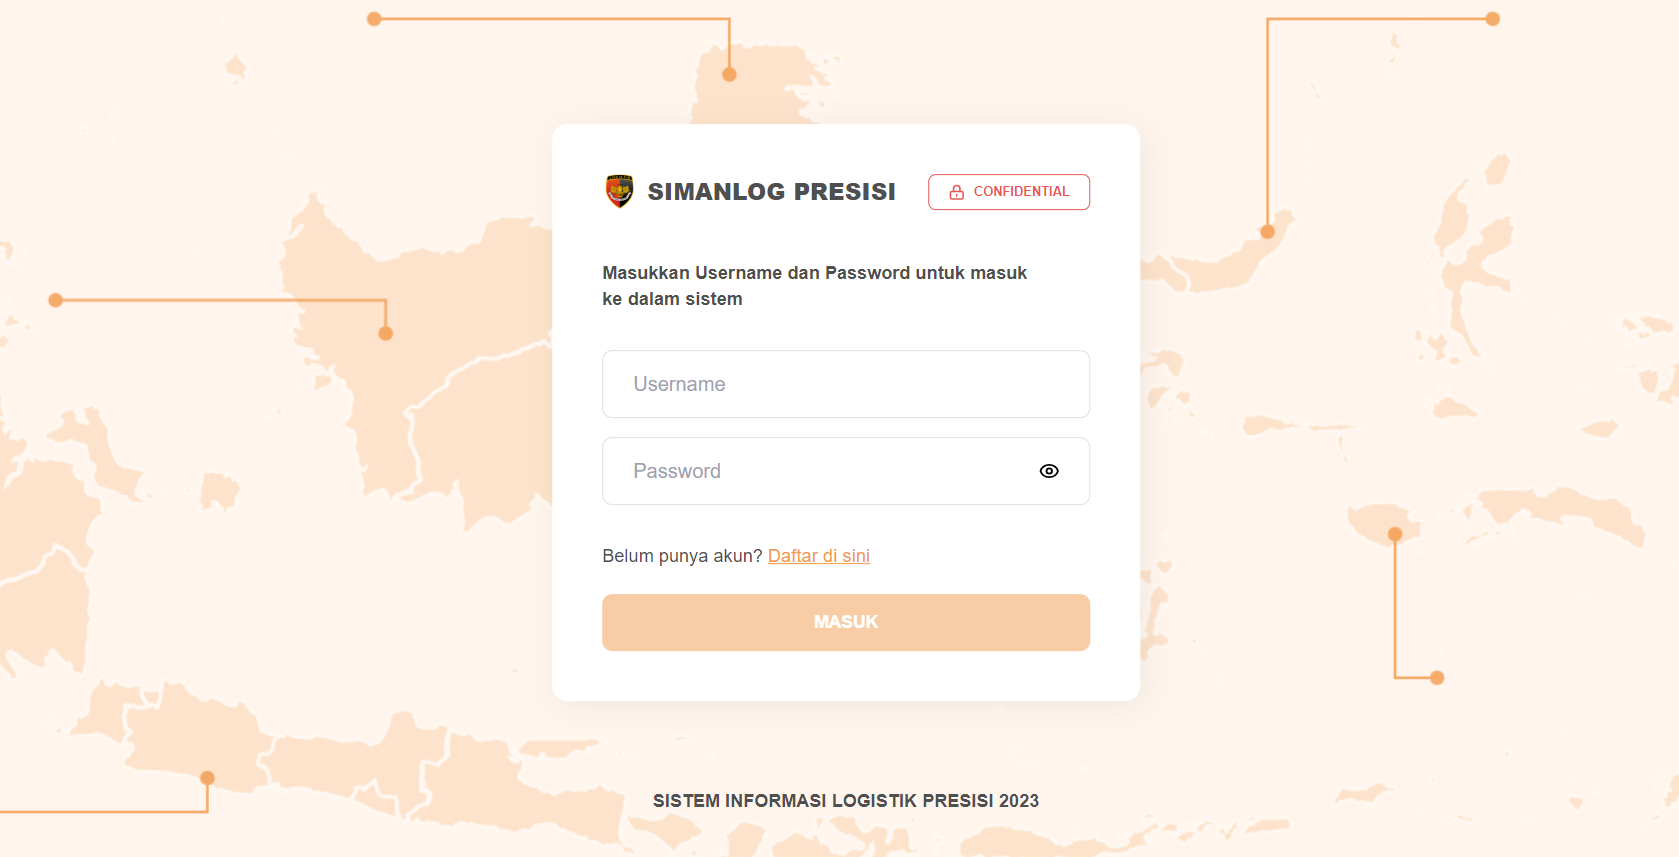
Task: Click the Masukkan Username dan Password instruction text
Action: [x=815, y=286]
